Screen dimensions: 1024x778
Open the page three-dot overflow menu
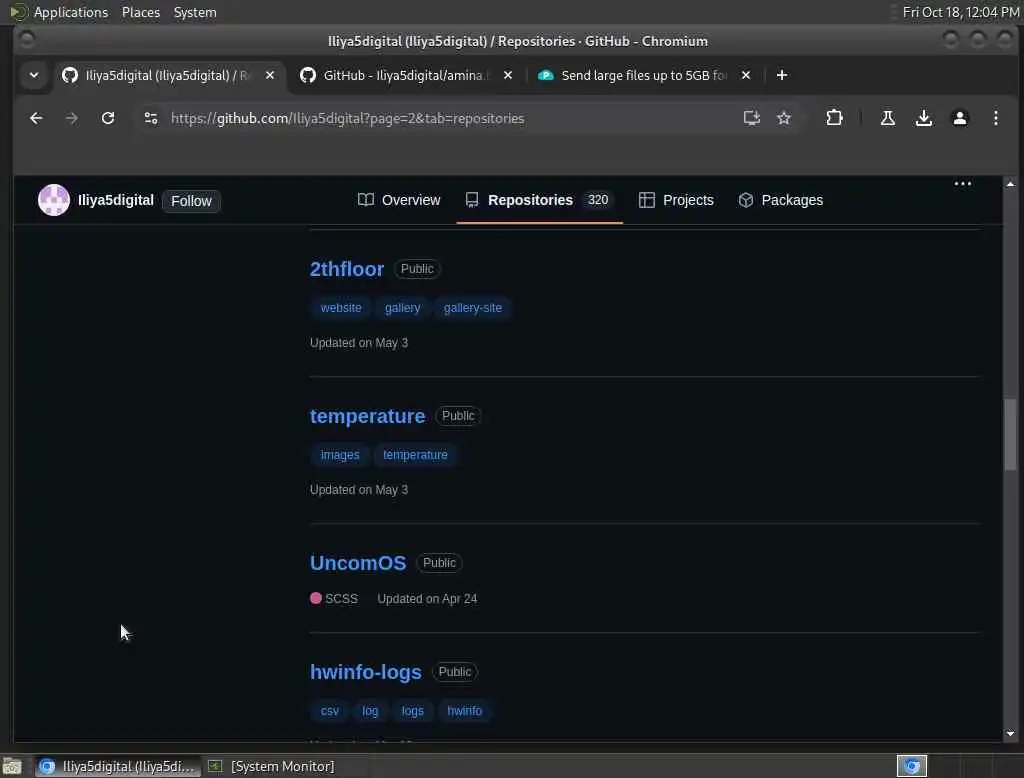(963, 184)
